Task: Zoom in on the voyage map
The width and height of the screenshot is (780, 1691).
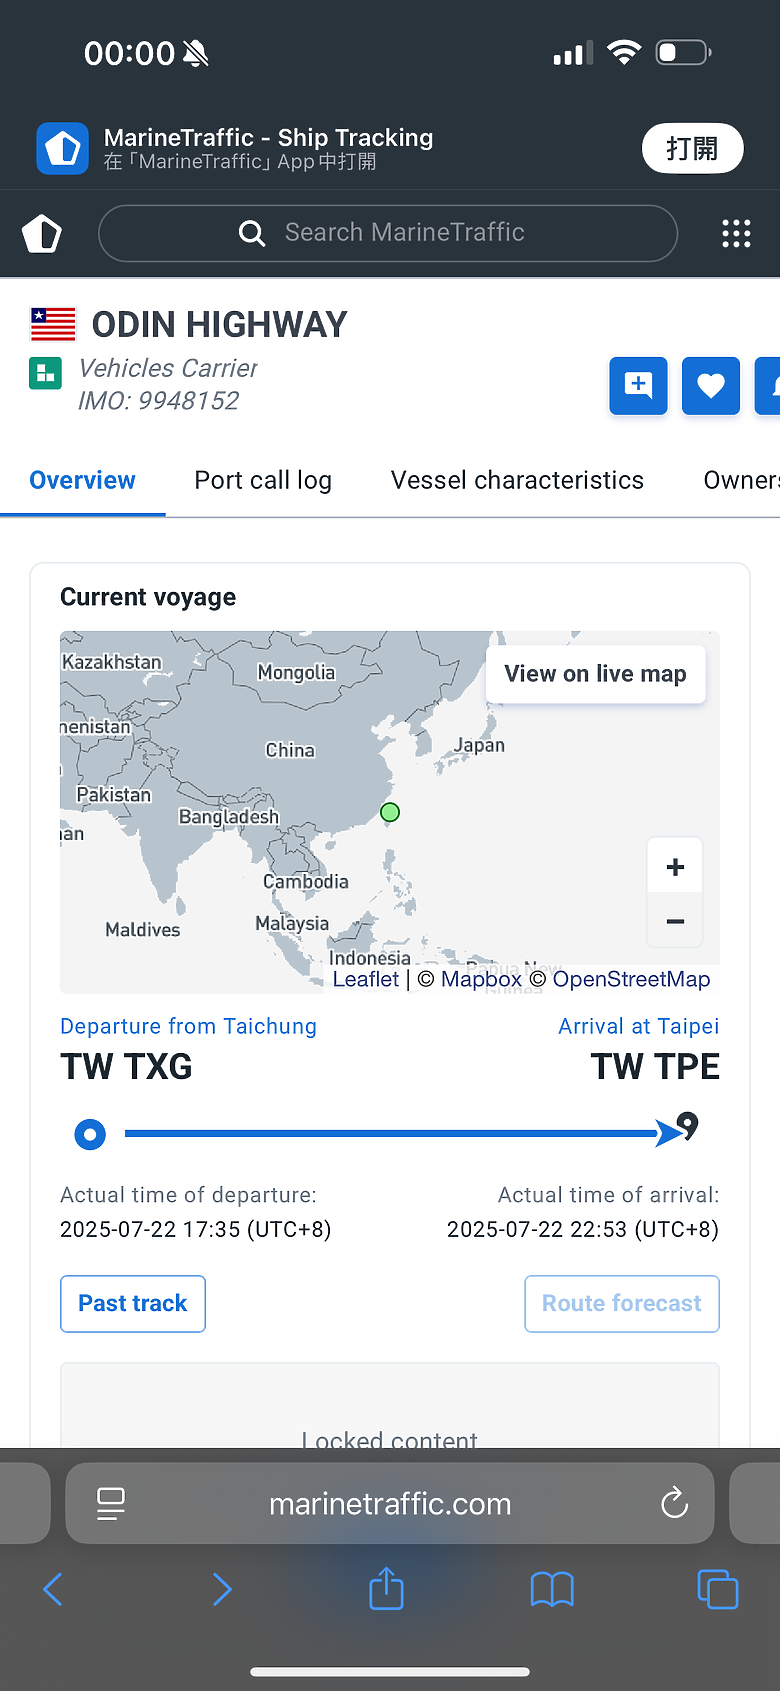Action: coord(675,867)
